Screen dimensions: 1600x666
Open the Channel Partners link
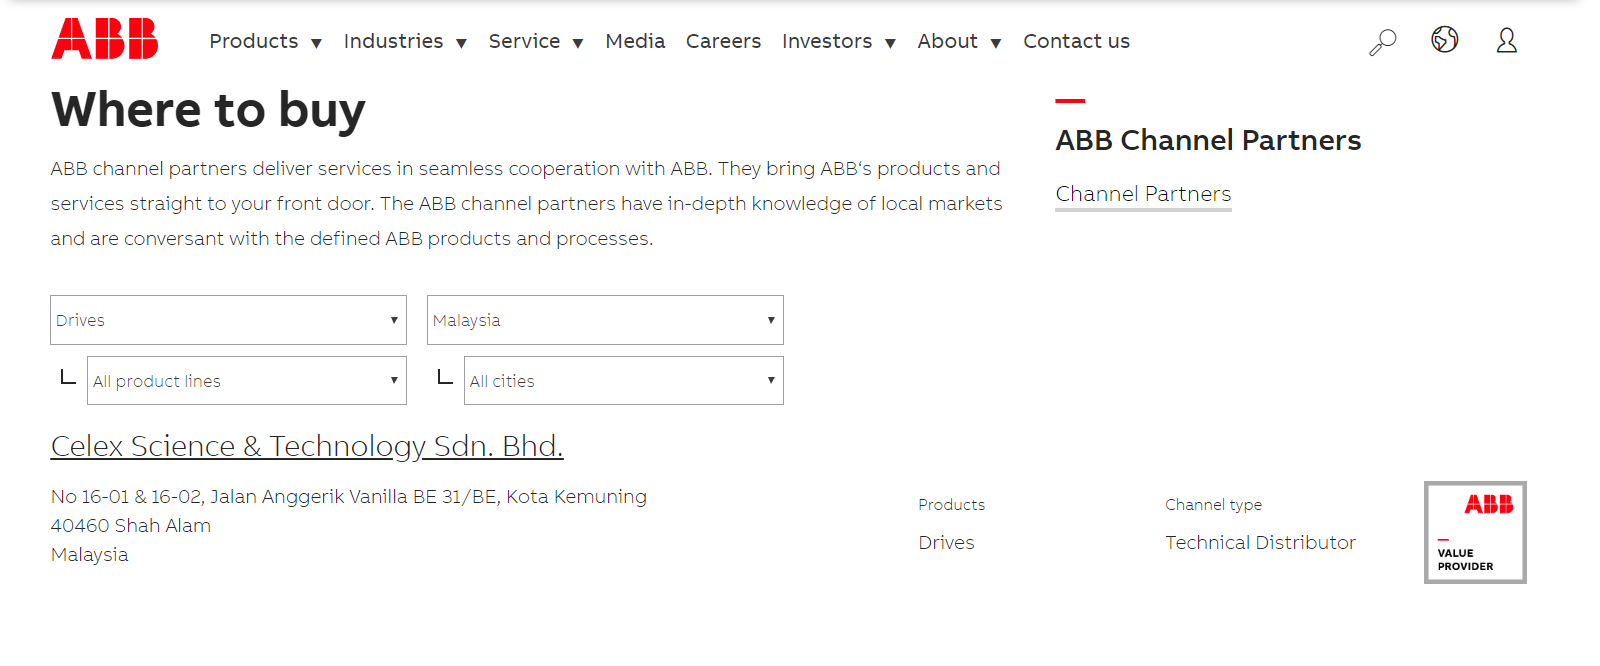[1143, 194]
